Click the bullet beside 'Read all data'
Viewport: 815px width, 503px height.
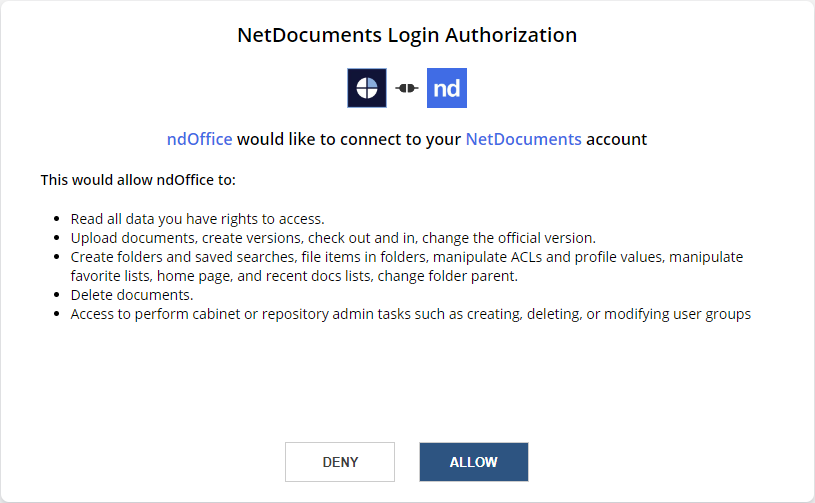tap(57, 219)
